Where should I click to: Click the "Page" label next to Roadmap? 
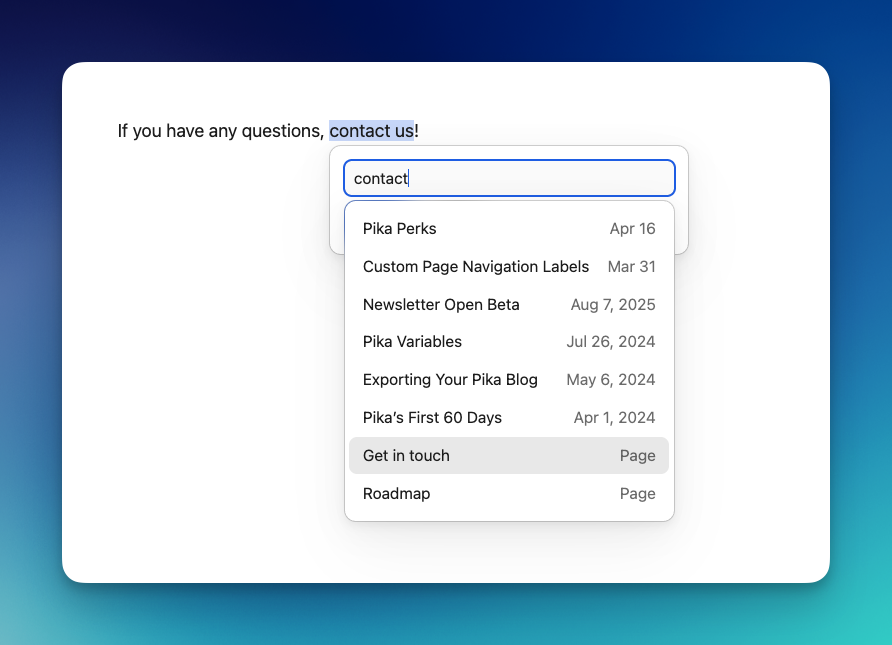637,493
